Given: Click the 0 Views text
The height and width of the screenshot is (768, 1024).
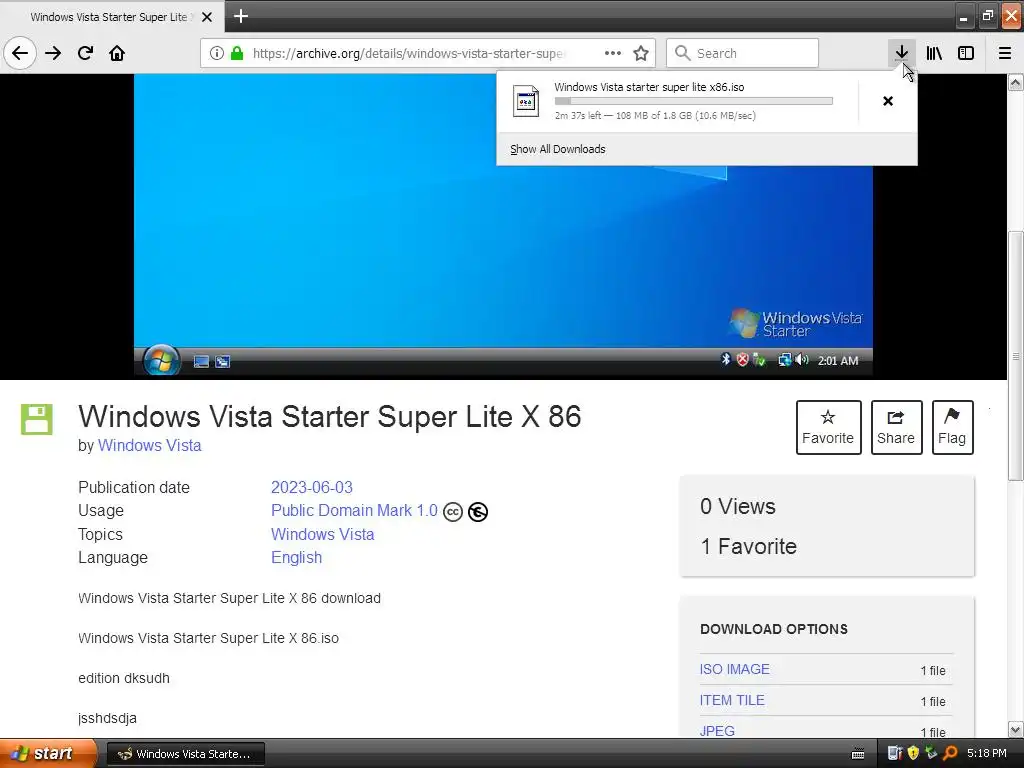Looking at the screenshot, I should point(738,507).
